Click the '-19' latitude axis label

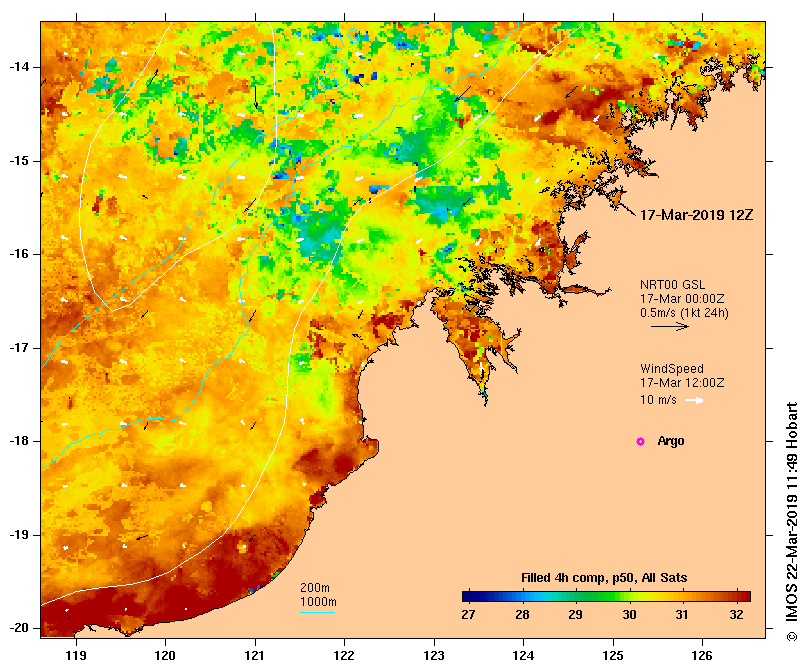[19, 535]
